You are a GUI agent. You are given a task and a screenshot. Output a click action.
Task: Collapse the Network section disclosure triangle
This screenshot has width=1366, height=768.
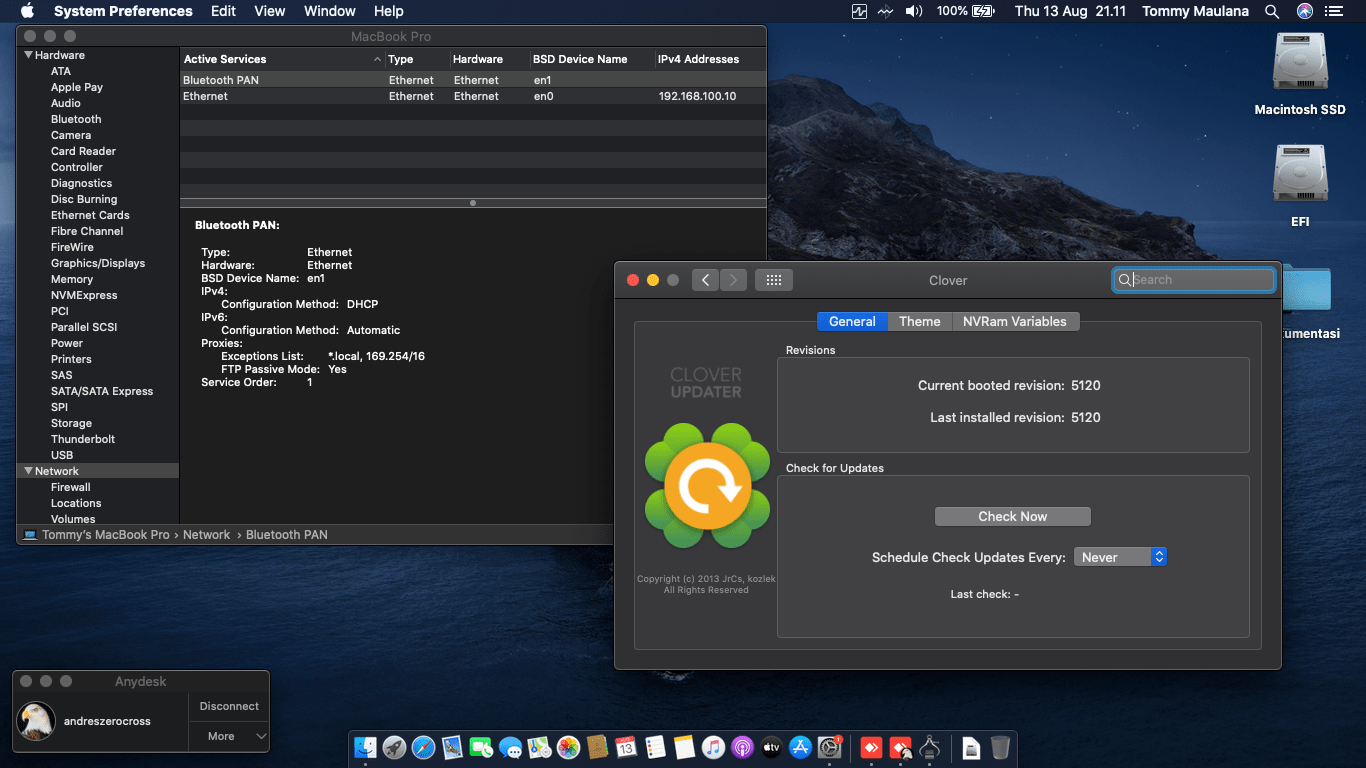28,471
